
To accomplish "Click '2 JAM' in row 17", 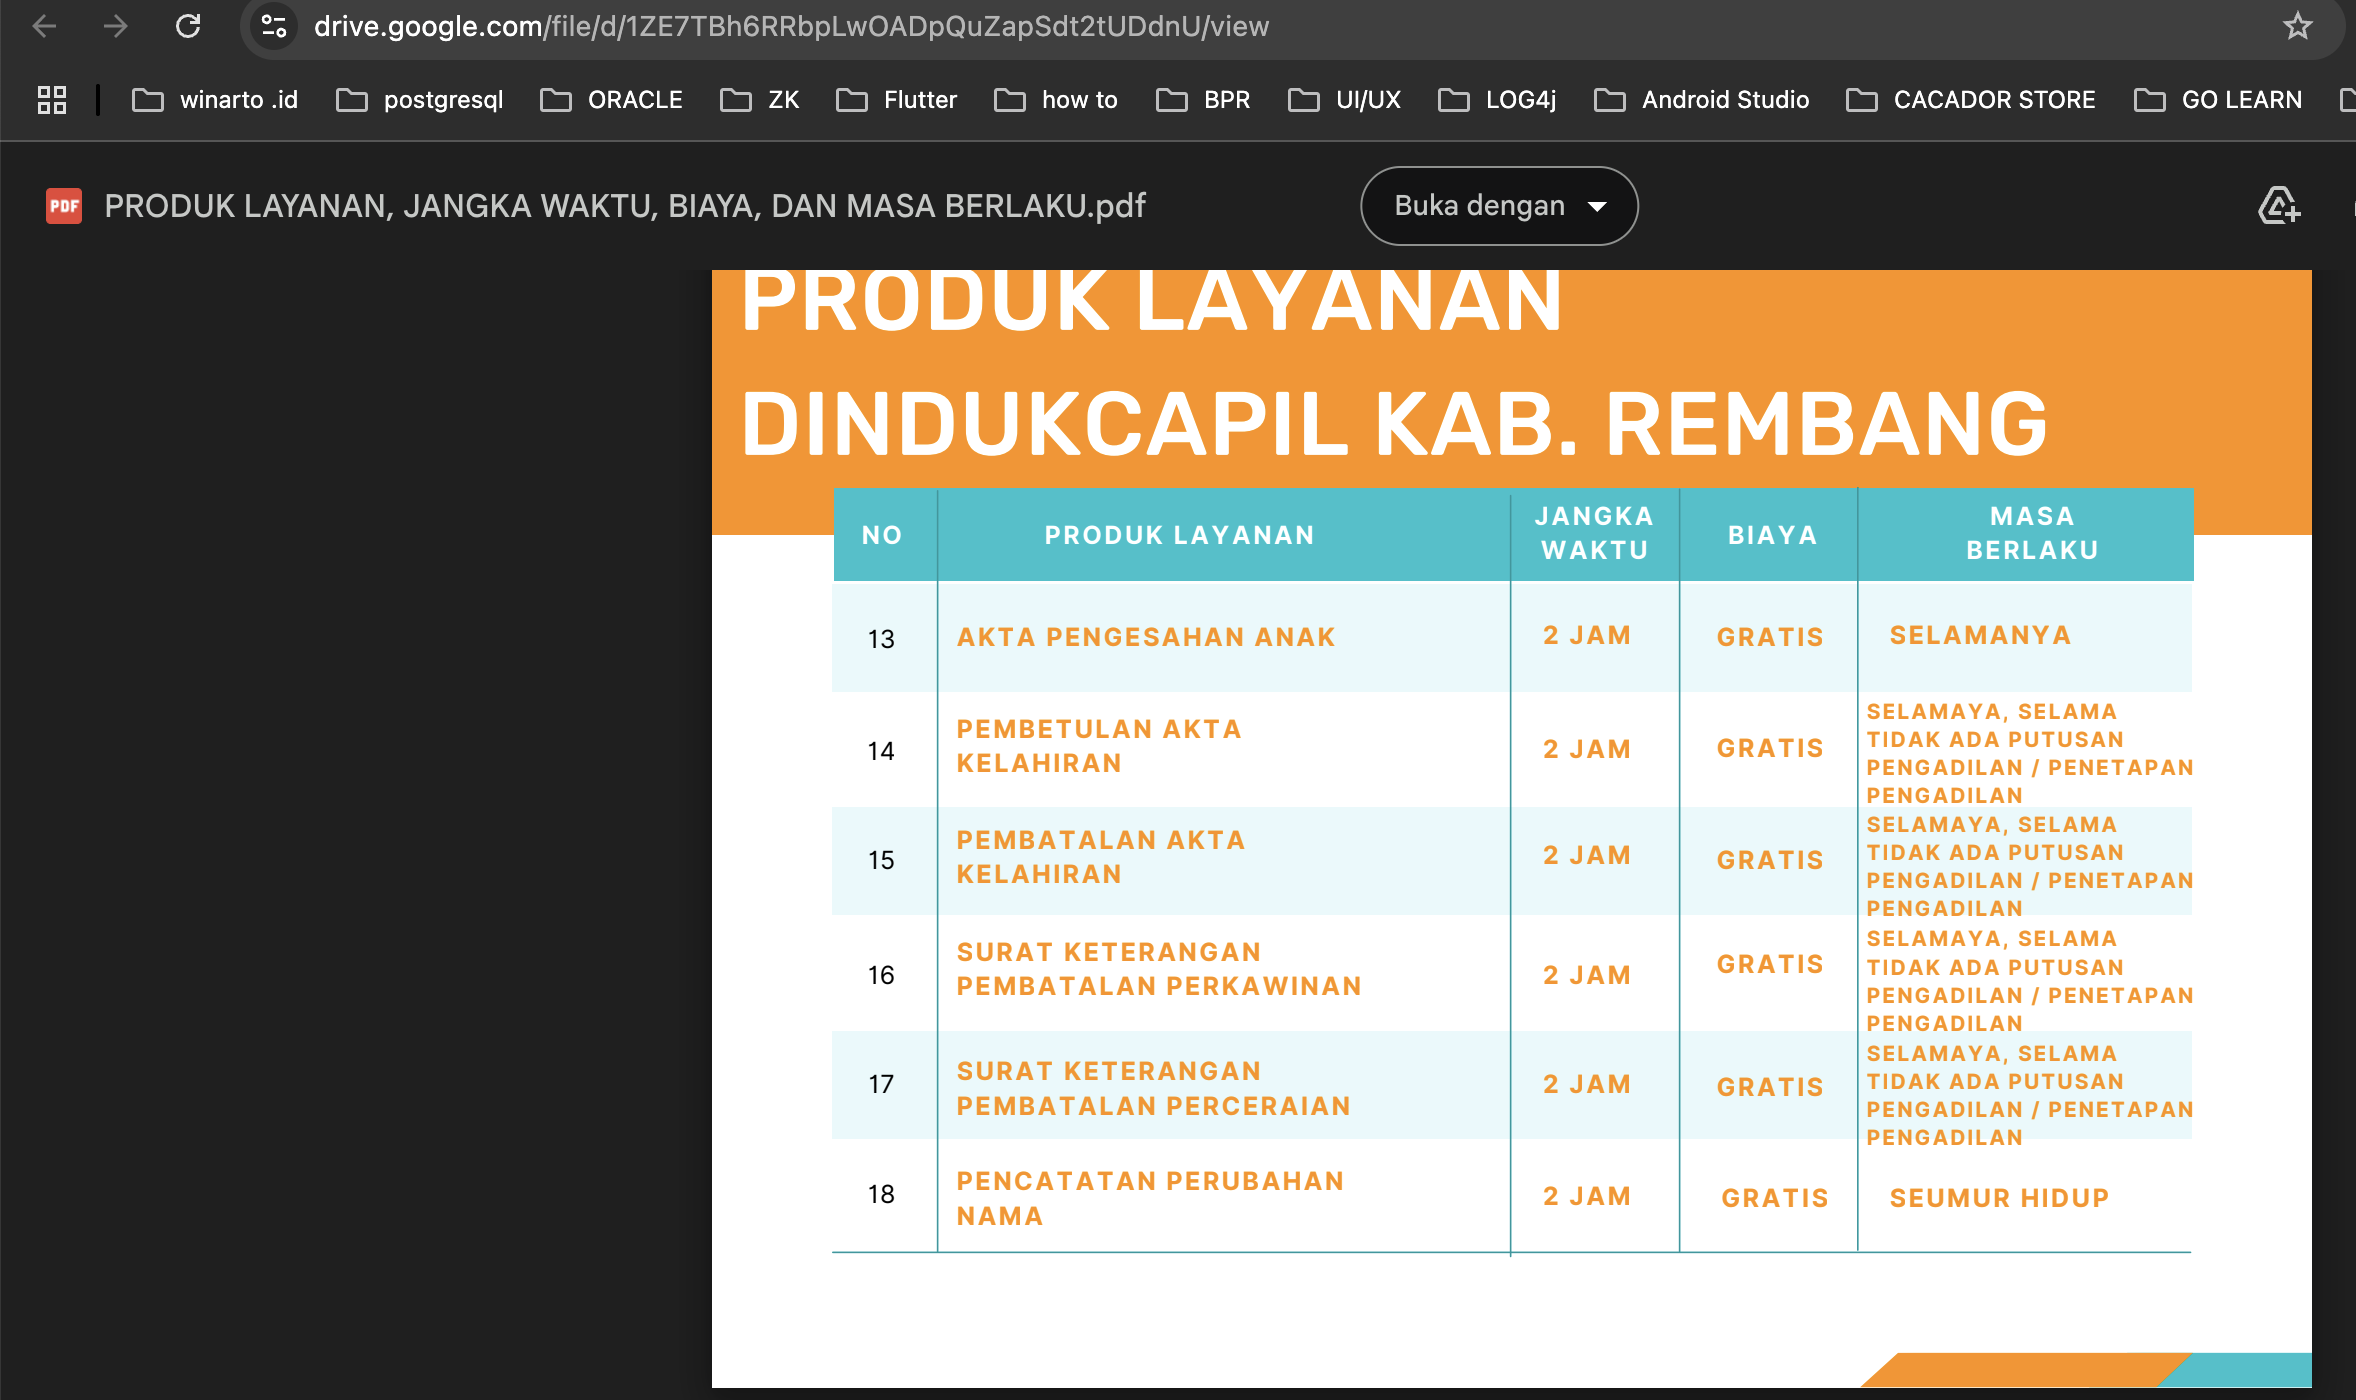I will pos(1587,1084).
